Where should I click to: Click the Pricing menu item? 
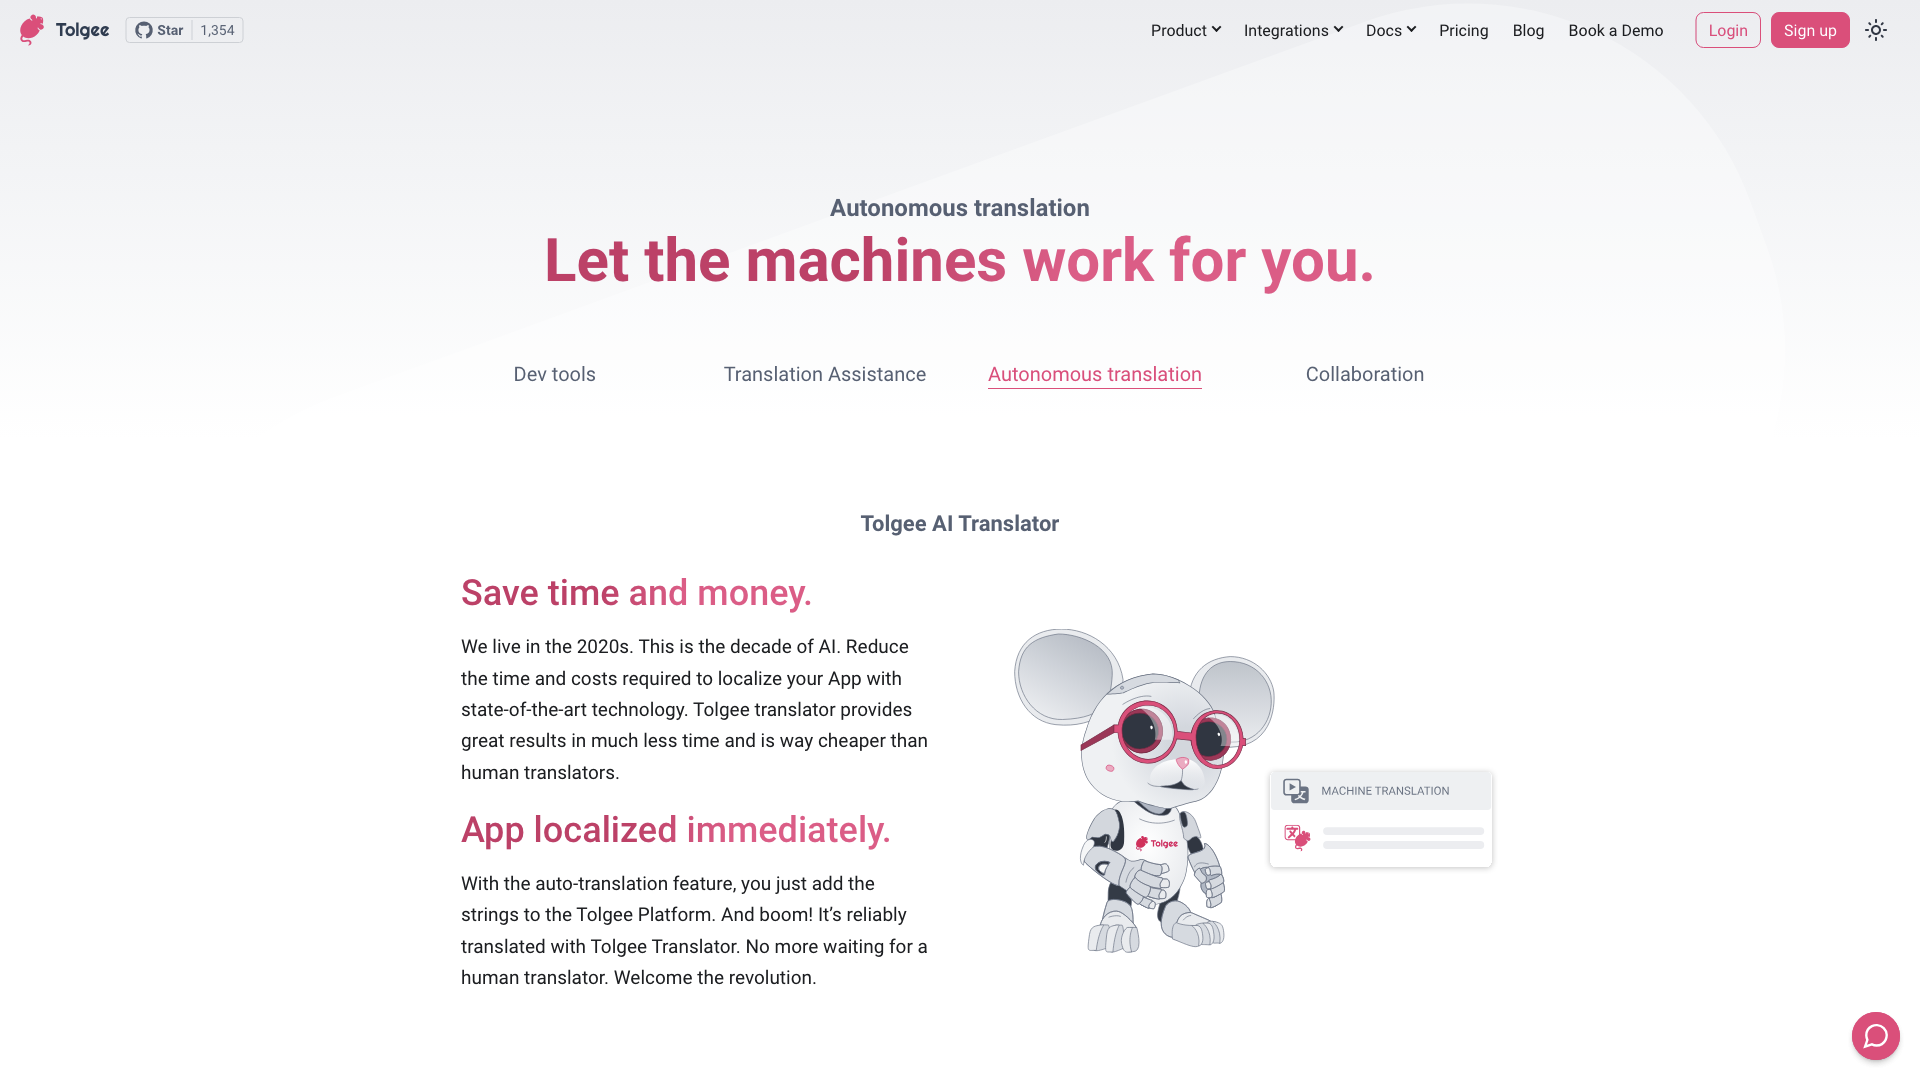point(1464,29)
